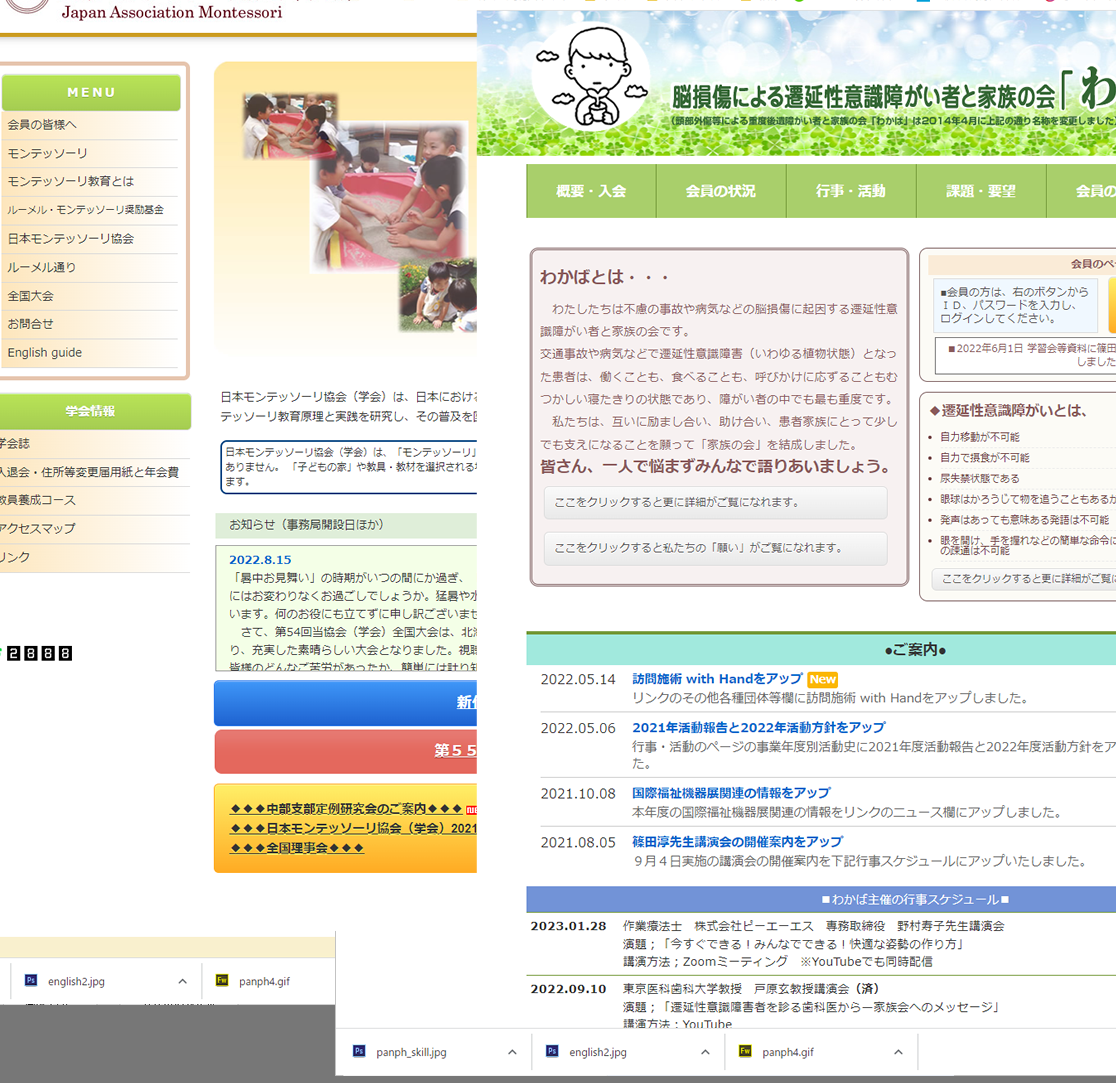Open 会員の皆様へ in the Montessori menu

point(90,125)
